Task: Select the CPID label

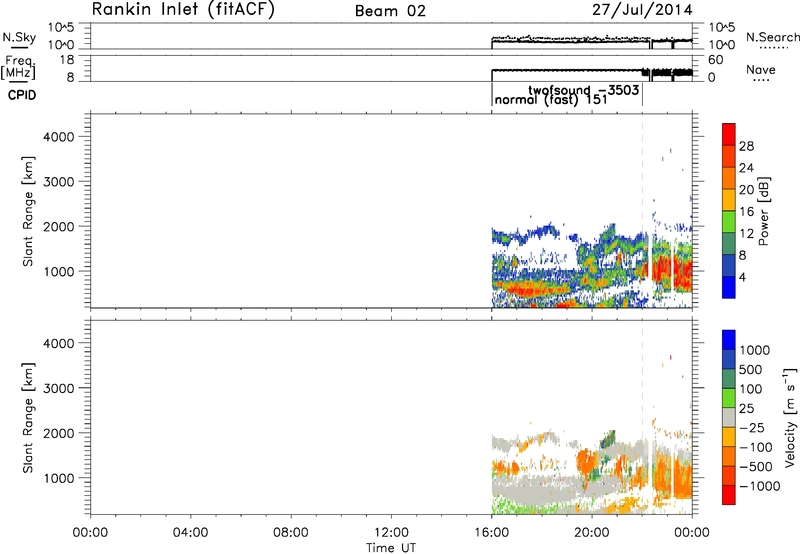Action: click(x=22, y=95)
